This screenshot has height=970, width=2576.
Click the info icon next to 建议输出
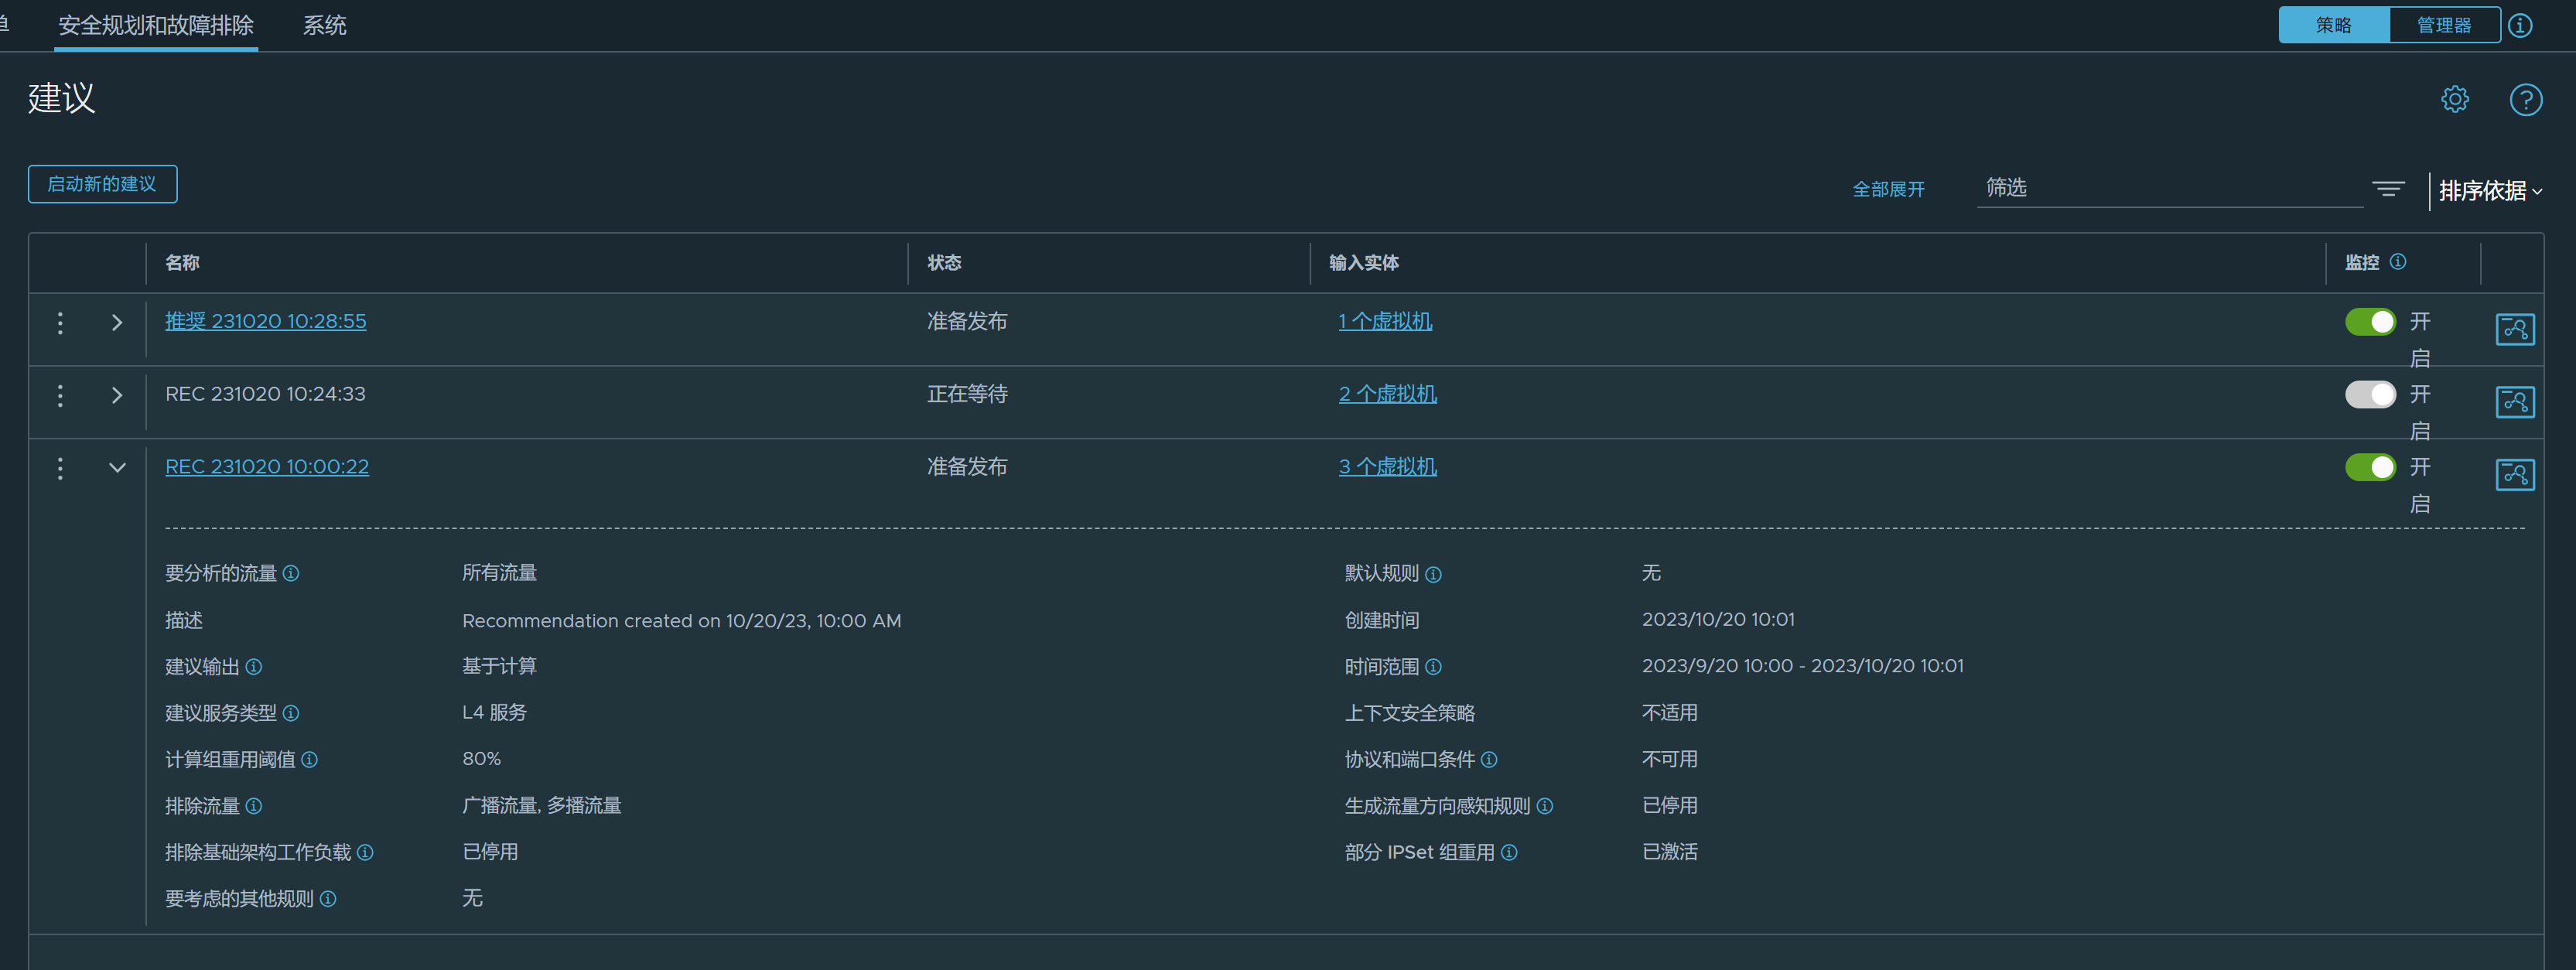click(254, 666)
